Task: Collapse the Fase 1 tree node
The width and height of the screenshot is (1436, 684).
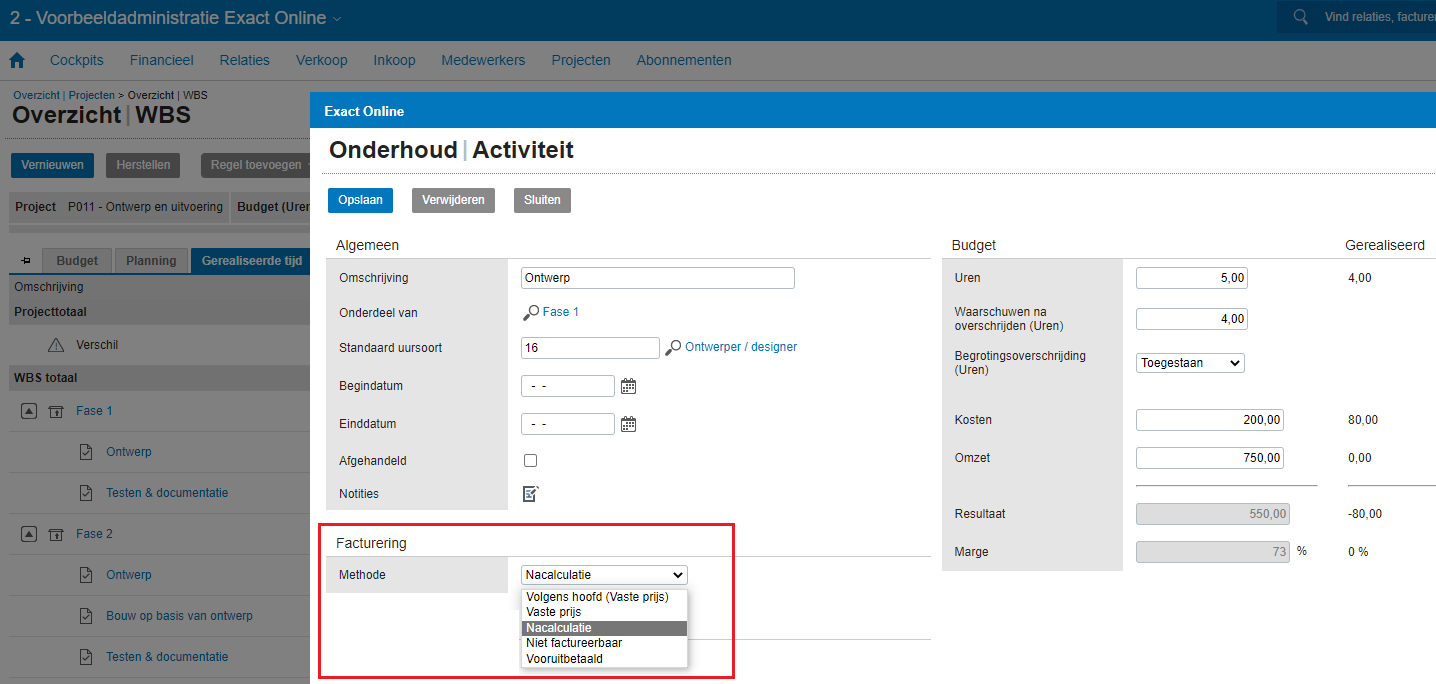Action: [29, 411]
